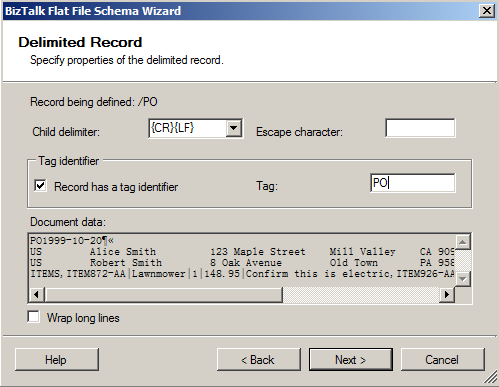The height and width of the screenshot is (387, 499).
Task: Click the document data scroll down arrow
Action: 463,279
